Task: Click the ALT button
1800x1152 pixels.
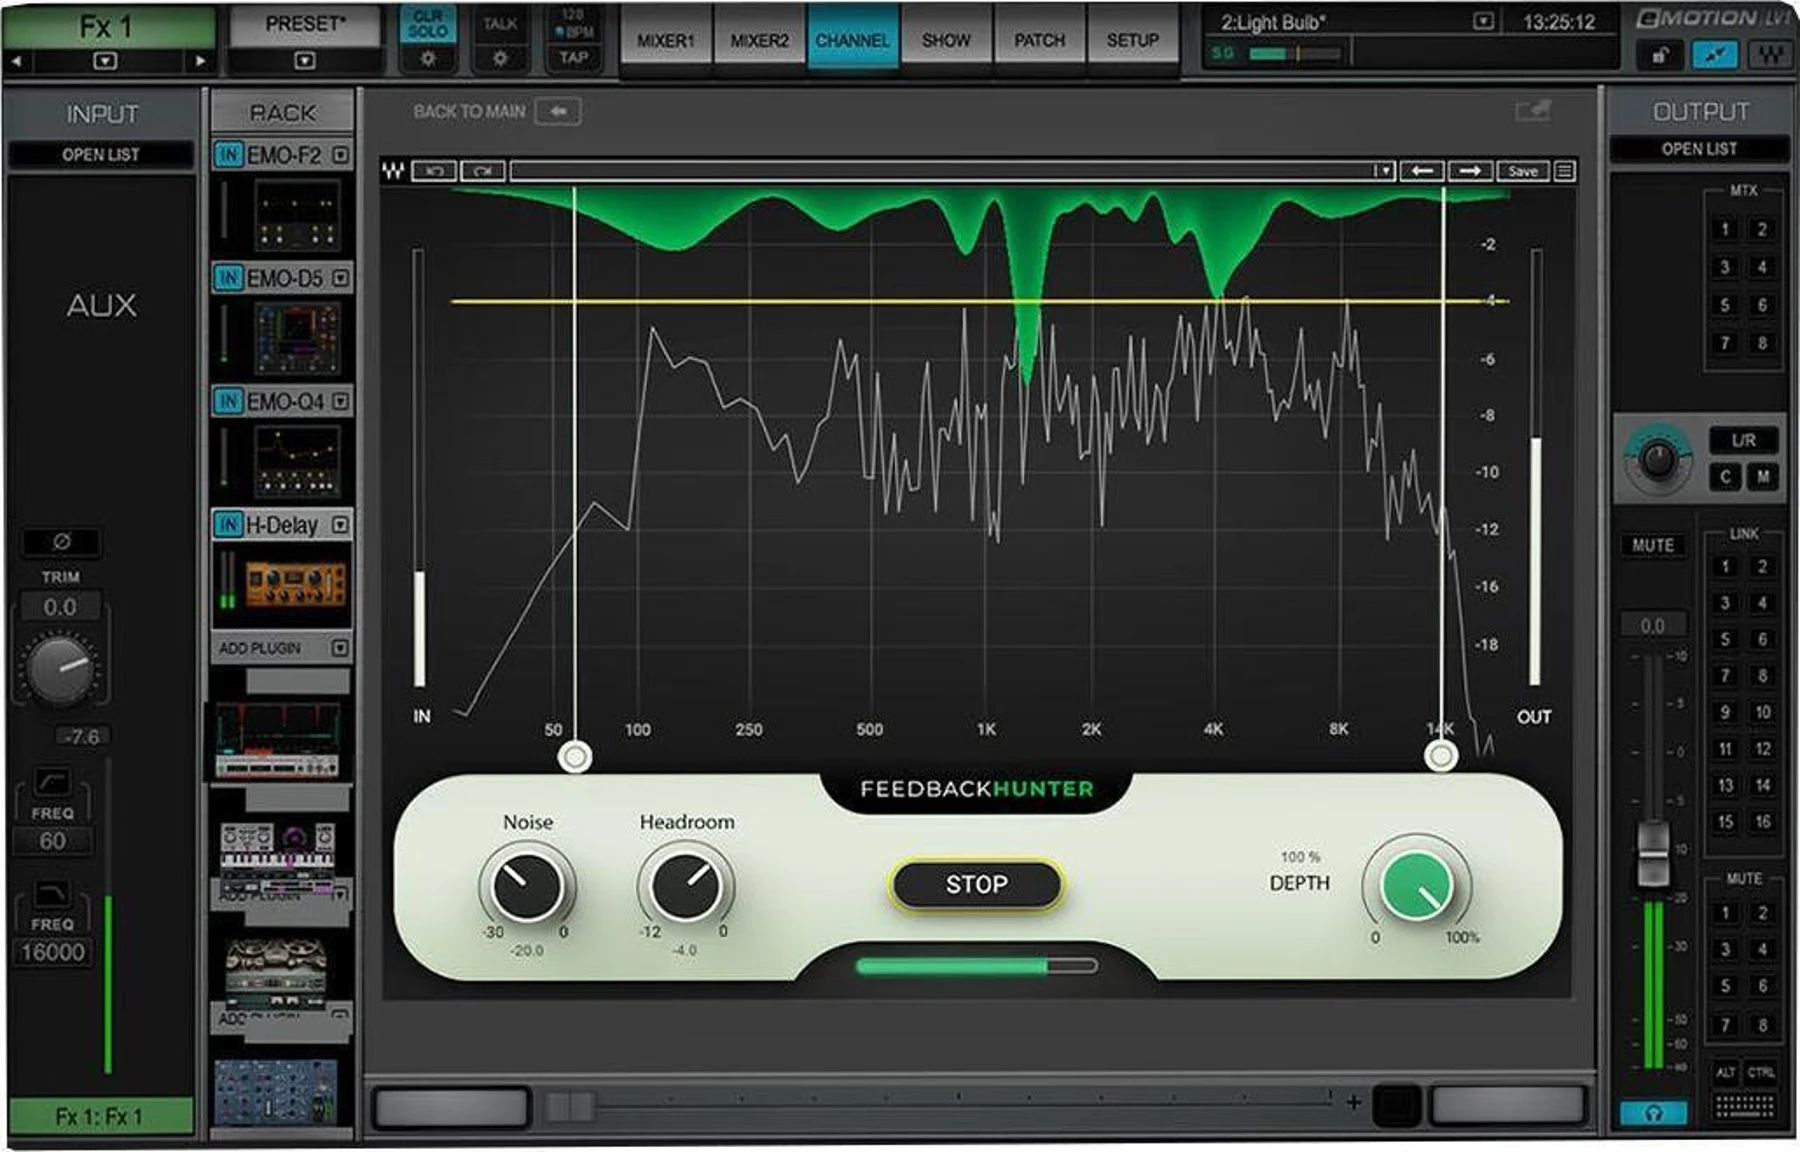Action: pyautogui.click(x=1725, y=1073)
